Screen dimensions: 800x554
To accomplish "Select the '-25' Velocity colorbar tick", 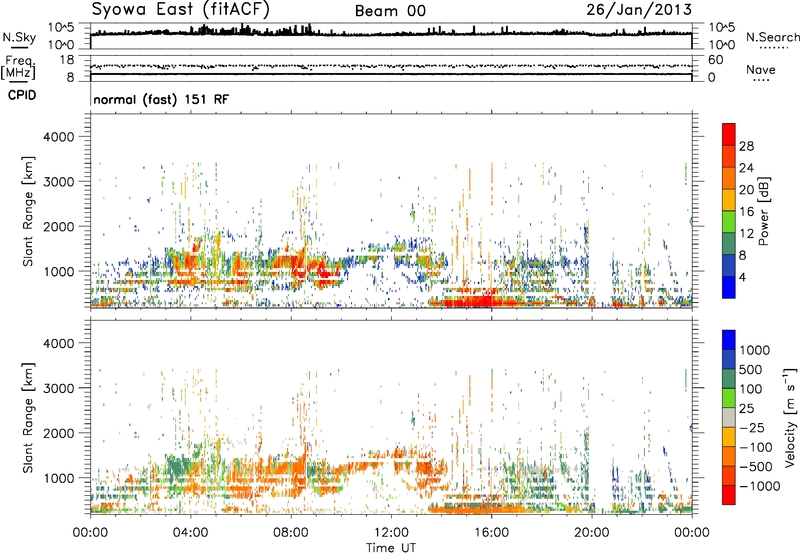I will pos(752,427).
